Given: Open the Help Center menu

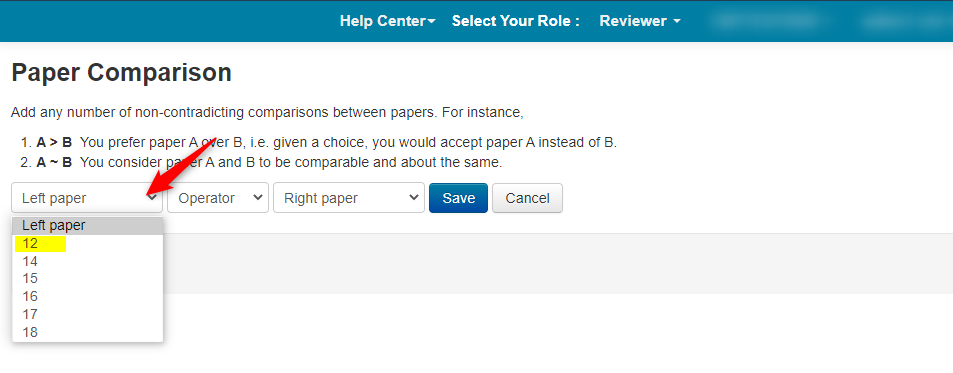Looking at the screenshot, I should (387, 21).
